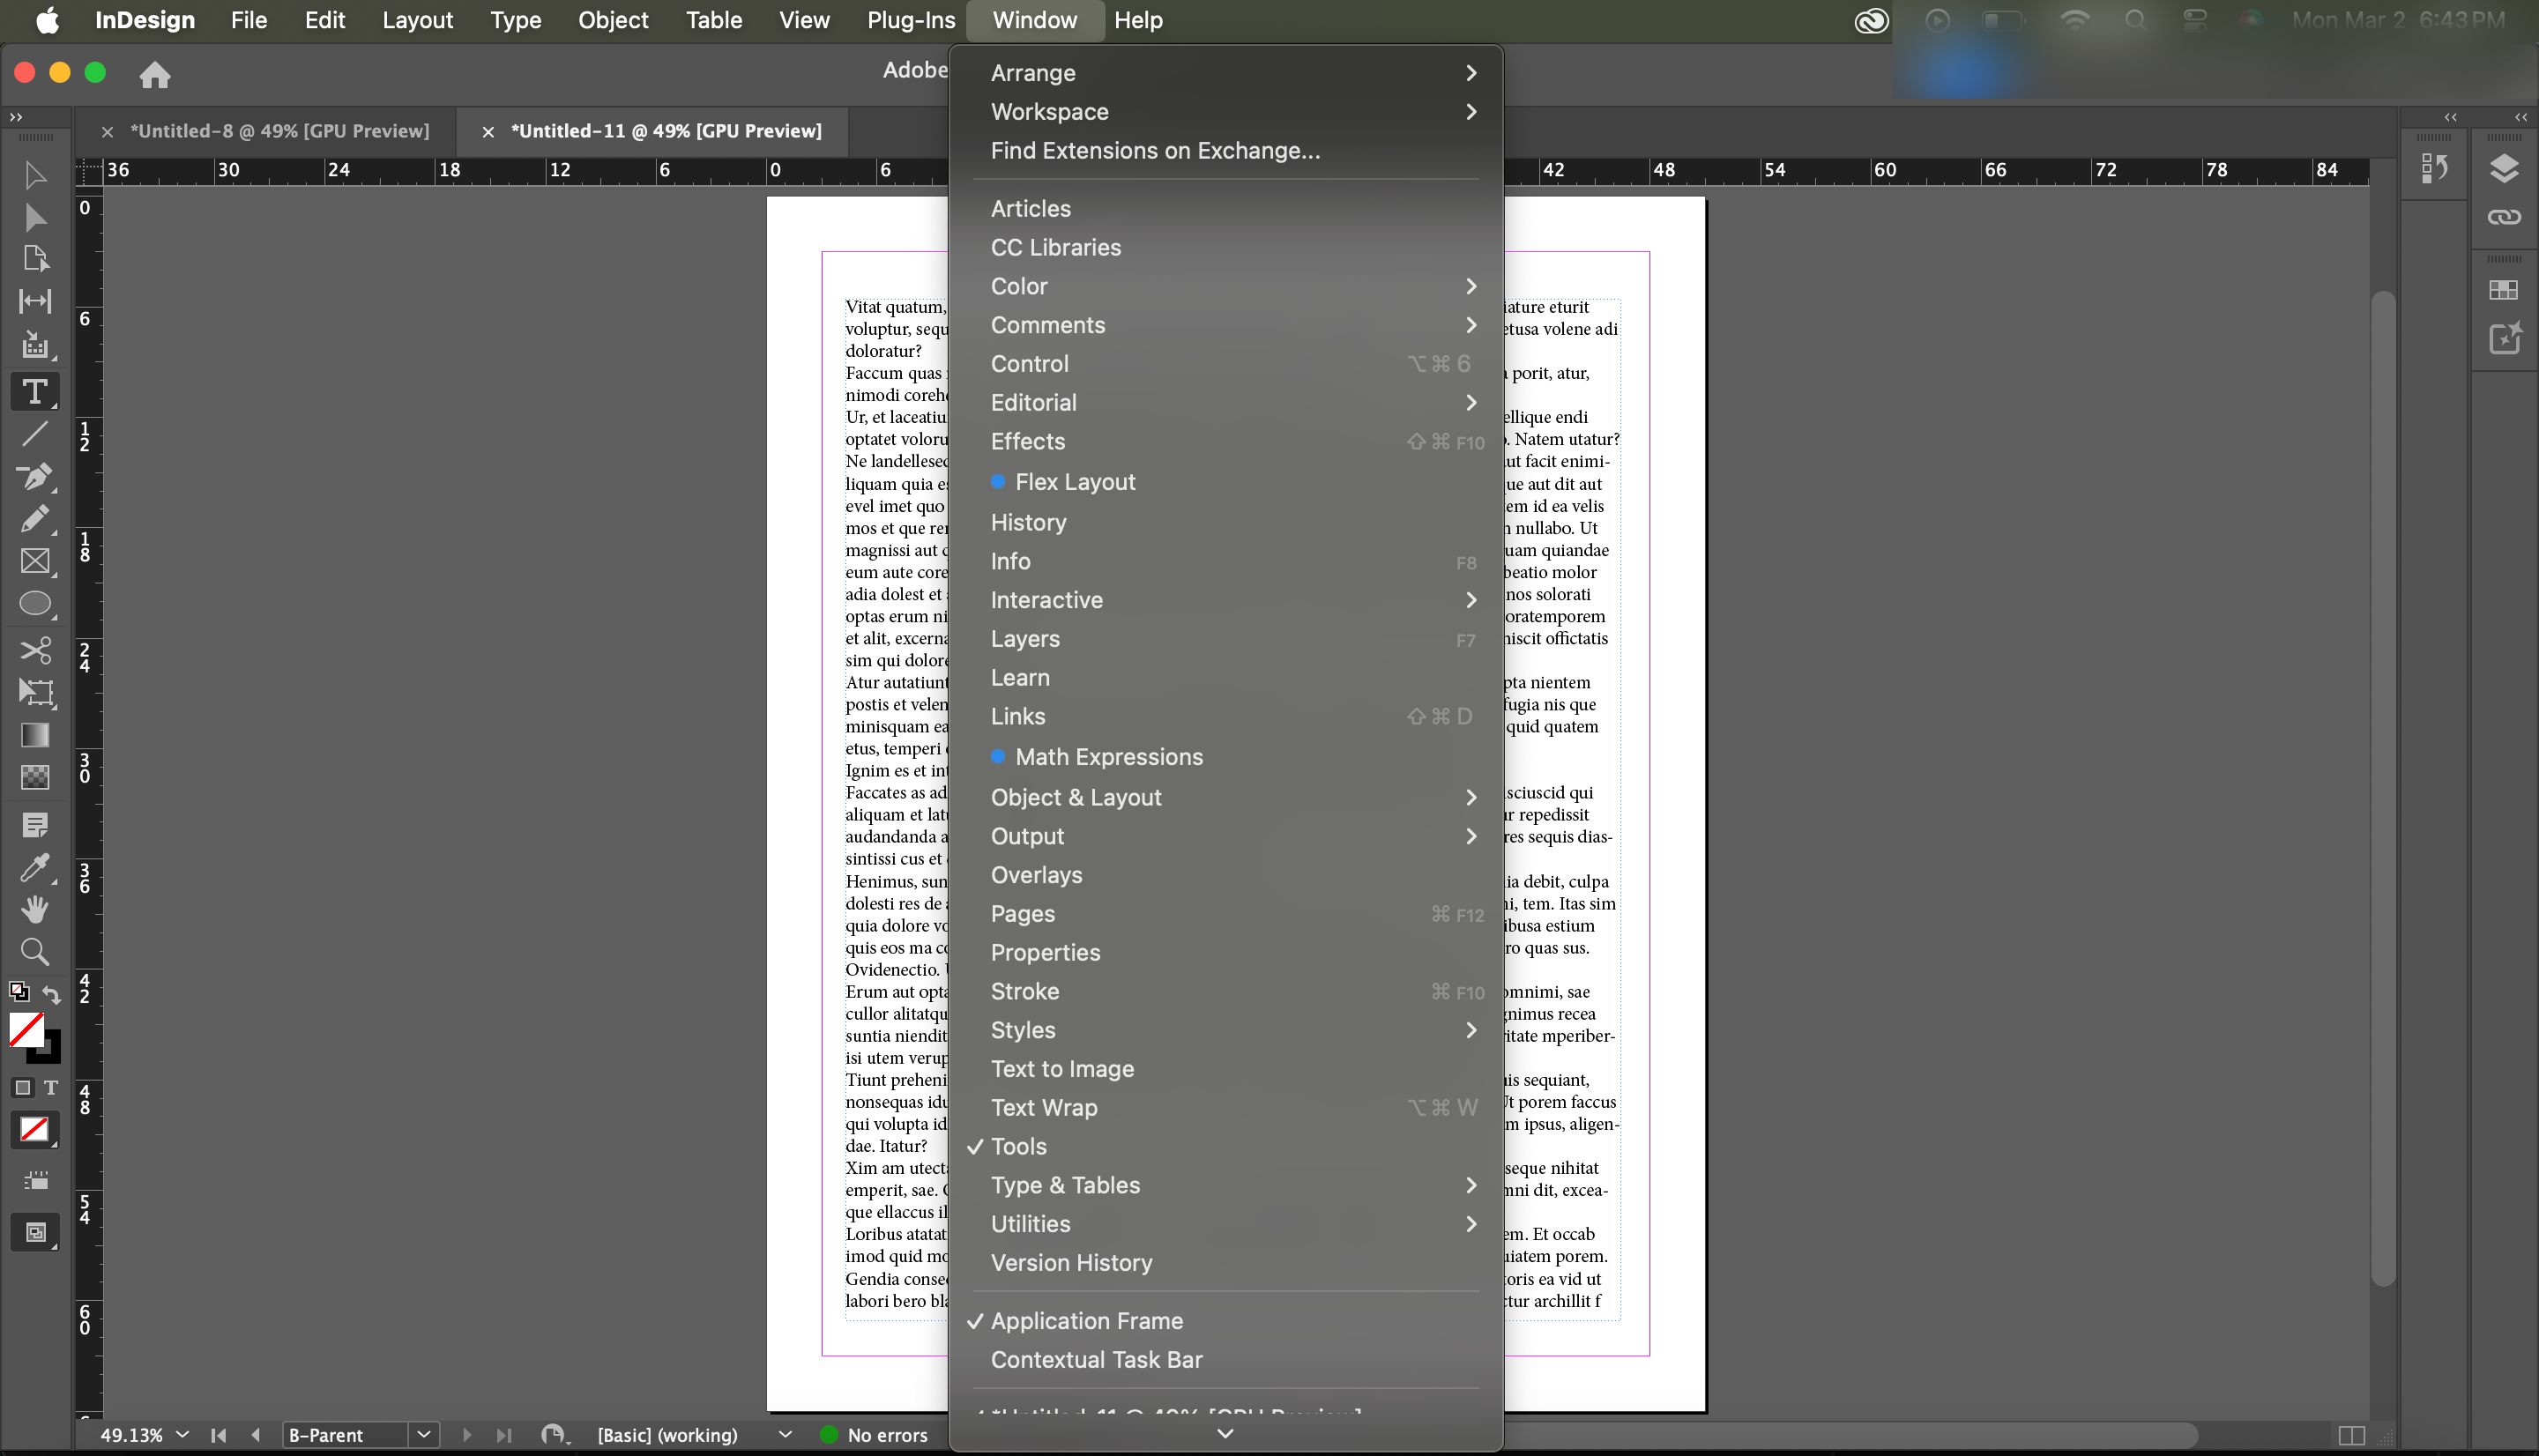
Task: Switch to the Untitled-8 document tab
Action: point(279,131)
